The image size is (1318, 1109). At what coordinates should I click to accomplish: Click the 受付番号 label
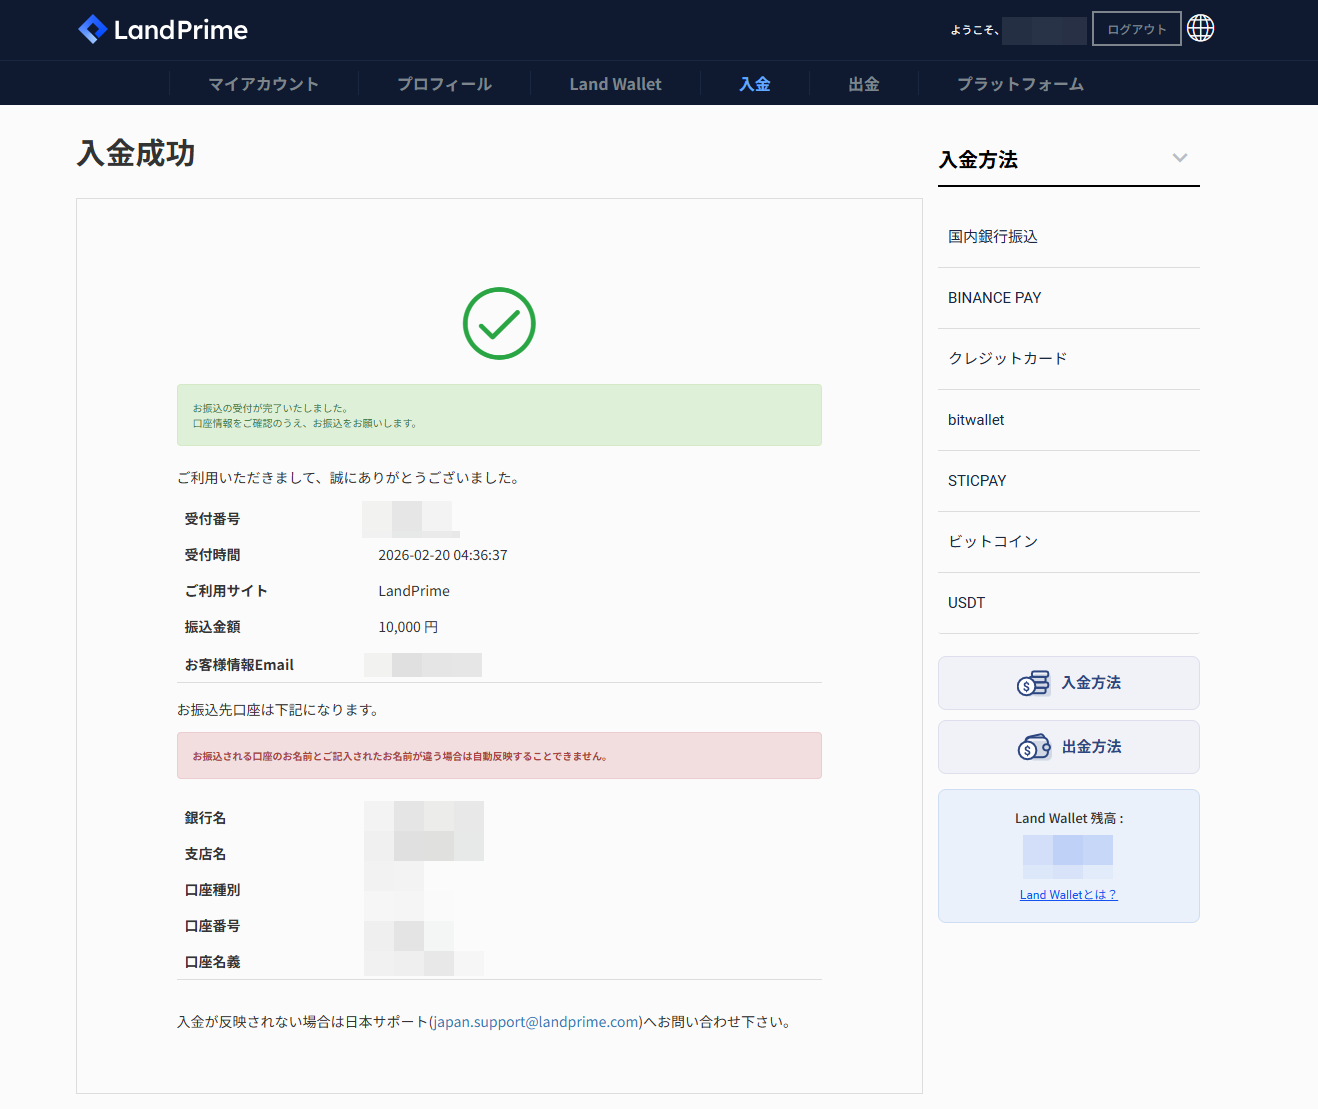(x=212, y=519)
